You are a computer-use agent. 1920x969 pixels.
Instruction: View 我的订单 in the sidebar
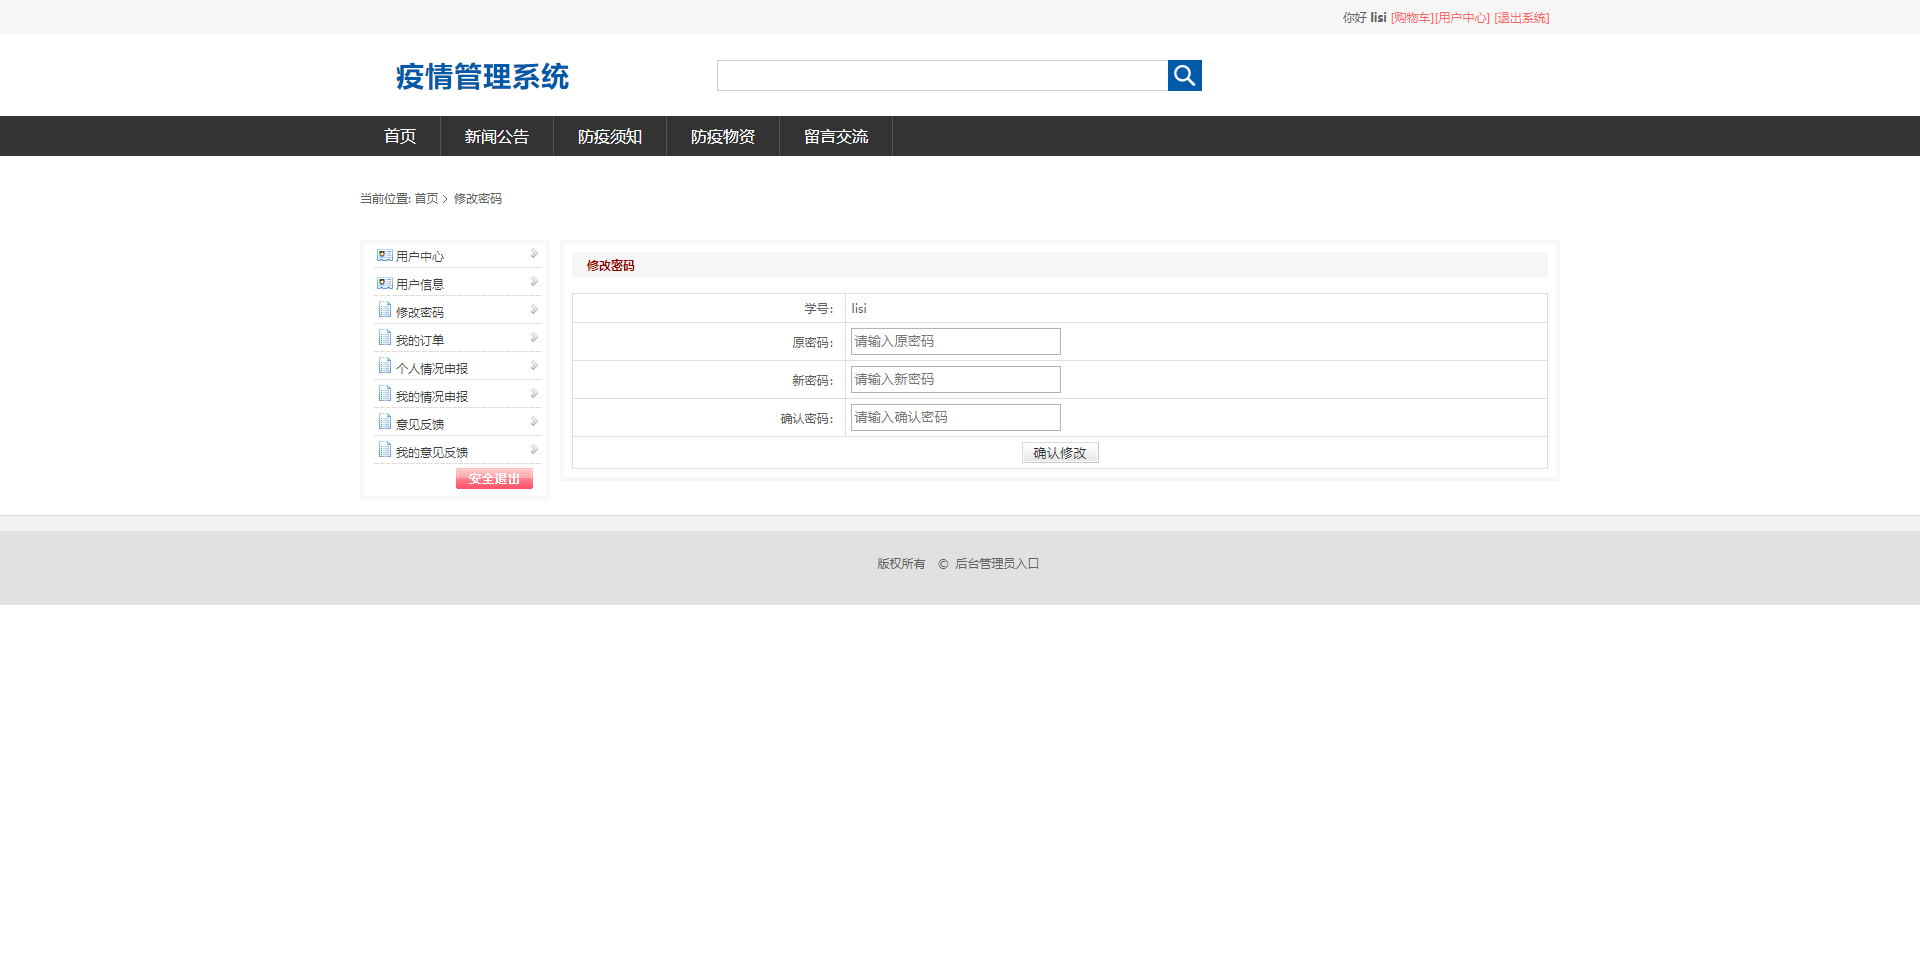pos(420,341)
